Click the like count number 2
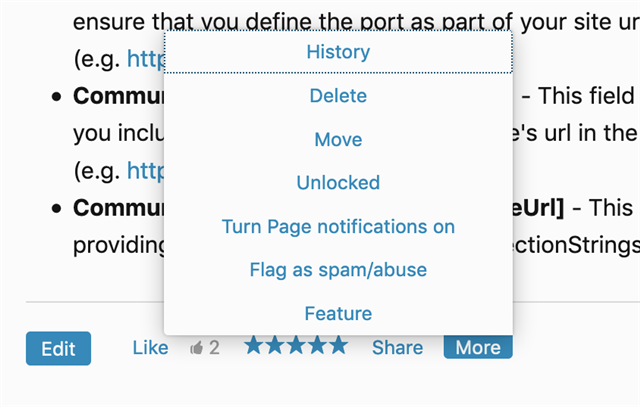Screen dimensions: 640x407 coord(215,348)
